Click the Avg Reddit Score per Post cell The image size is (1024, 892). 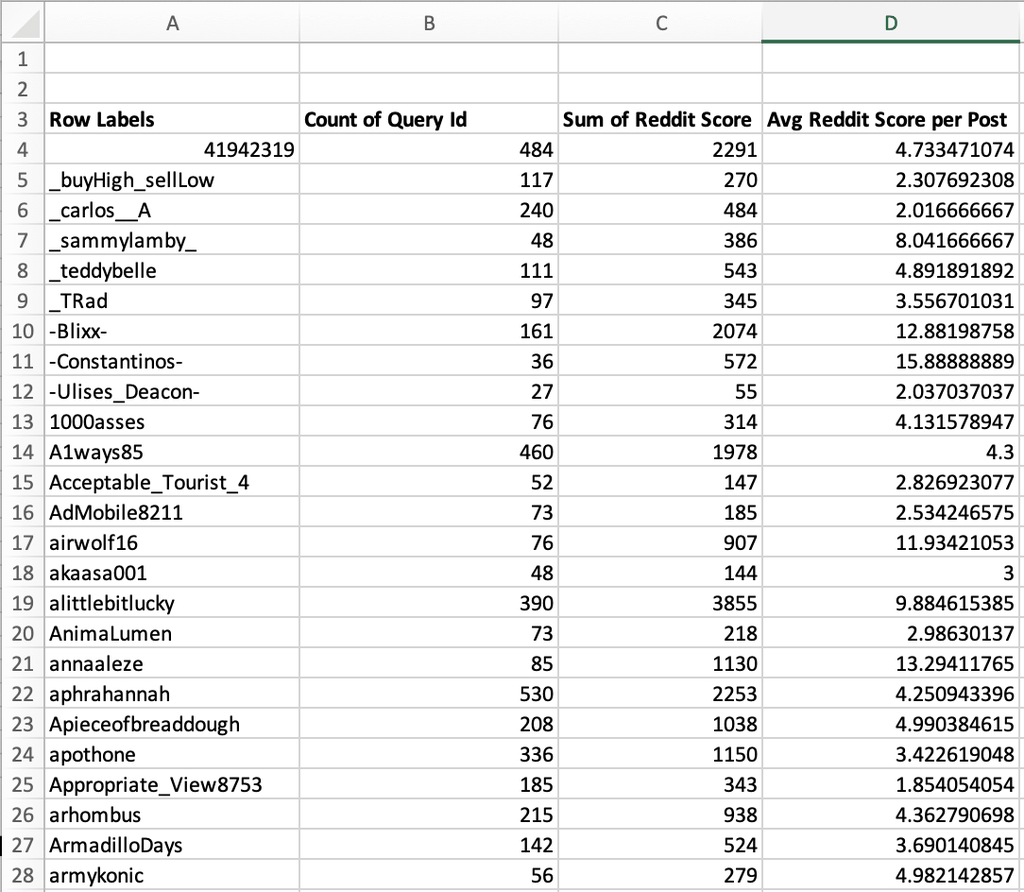pyautogui.click(x=892, y=120)
